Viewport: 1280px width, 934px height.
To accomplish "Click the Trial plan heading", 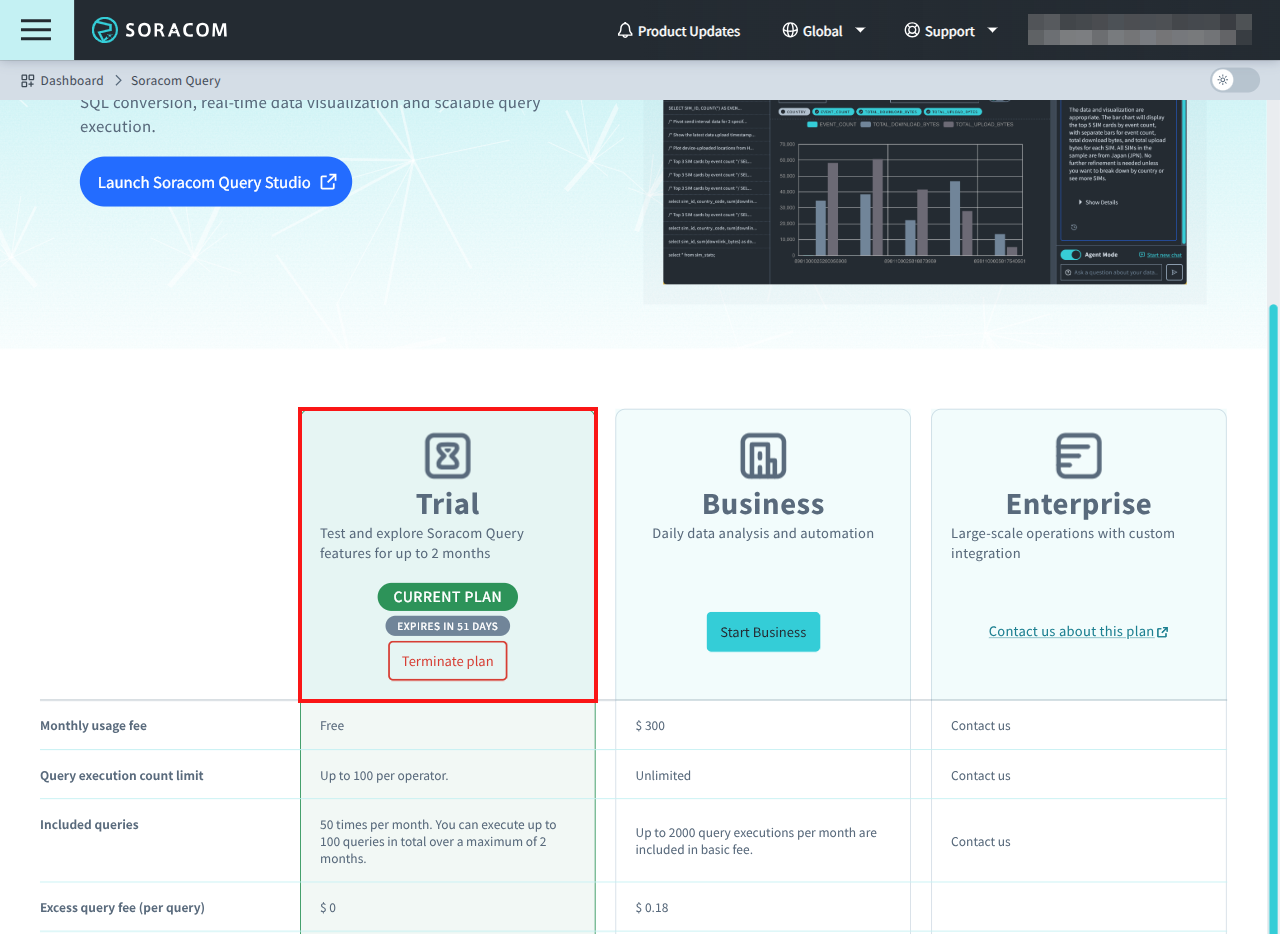I will 448,503.
